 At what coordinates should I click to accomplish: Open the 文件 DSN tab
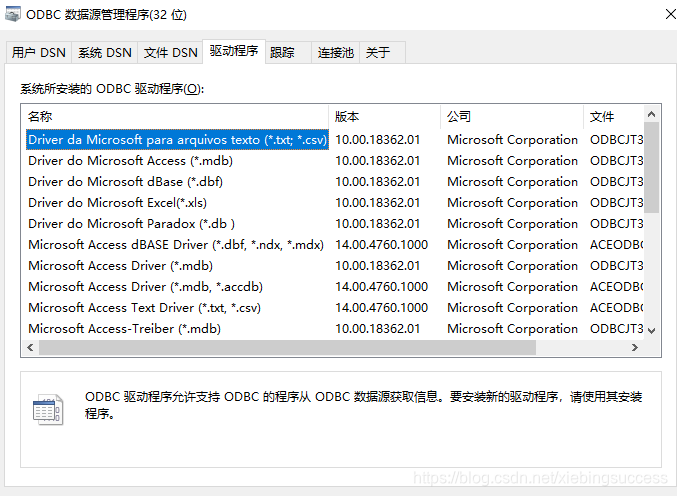170,53
